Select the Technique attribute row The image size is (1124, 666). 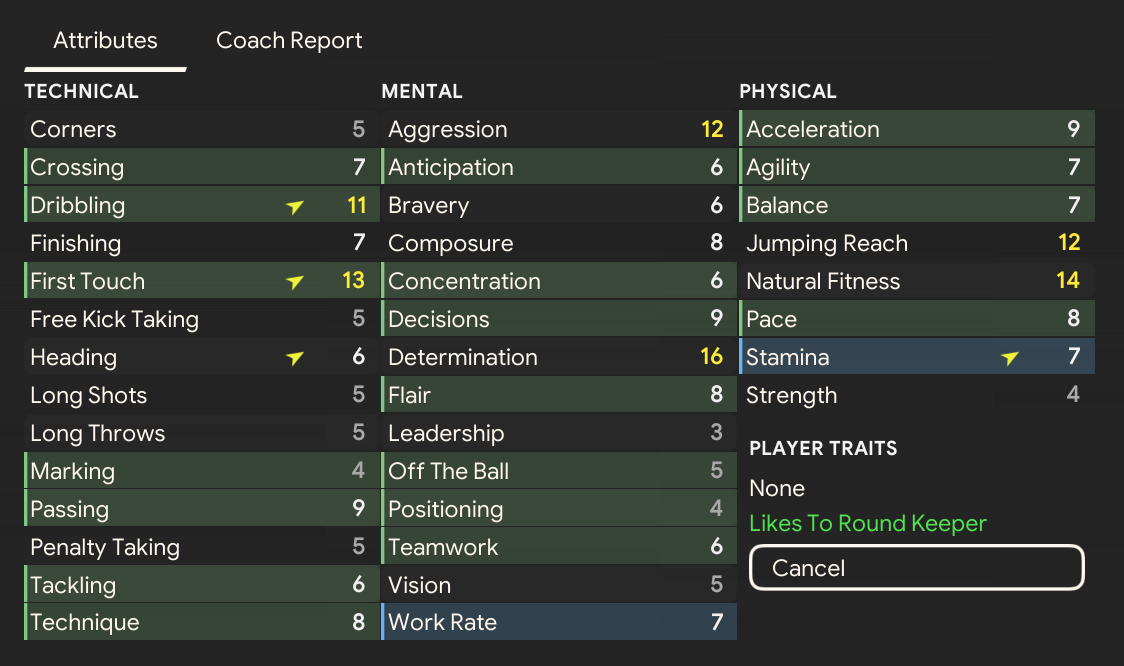200,622
